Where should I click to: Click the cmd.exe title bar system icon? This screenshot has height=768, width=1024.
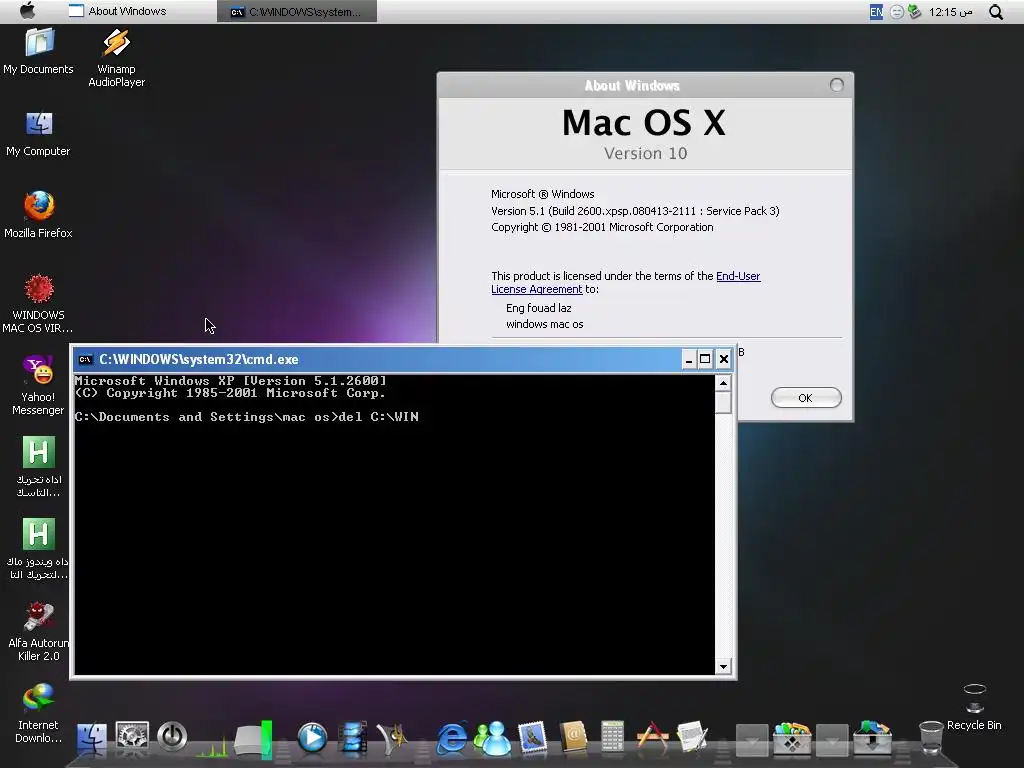point(85,359)
